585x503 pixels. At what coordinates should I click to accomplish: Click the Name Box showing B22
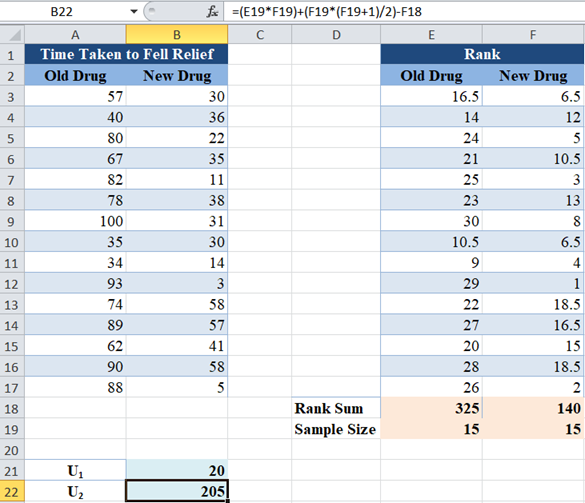[x=62, y=12]
